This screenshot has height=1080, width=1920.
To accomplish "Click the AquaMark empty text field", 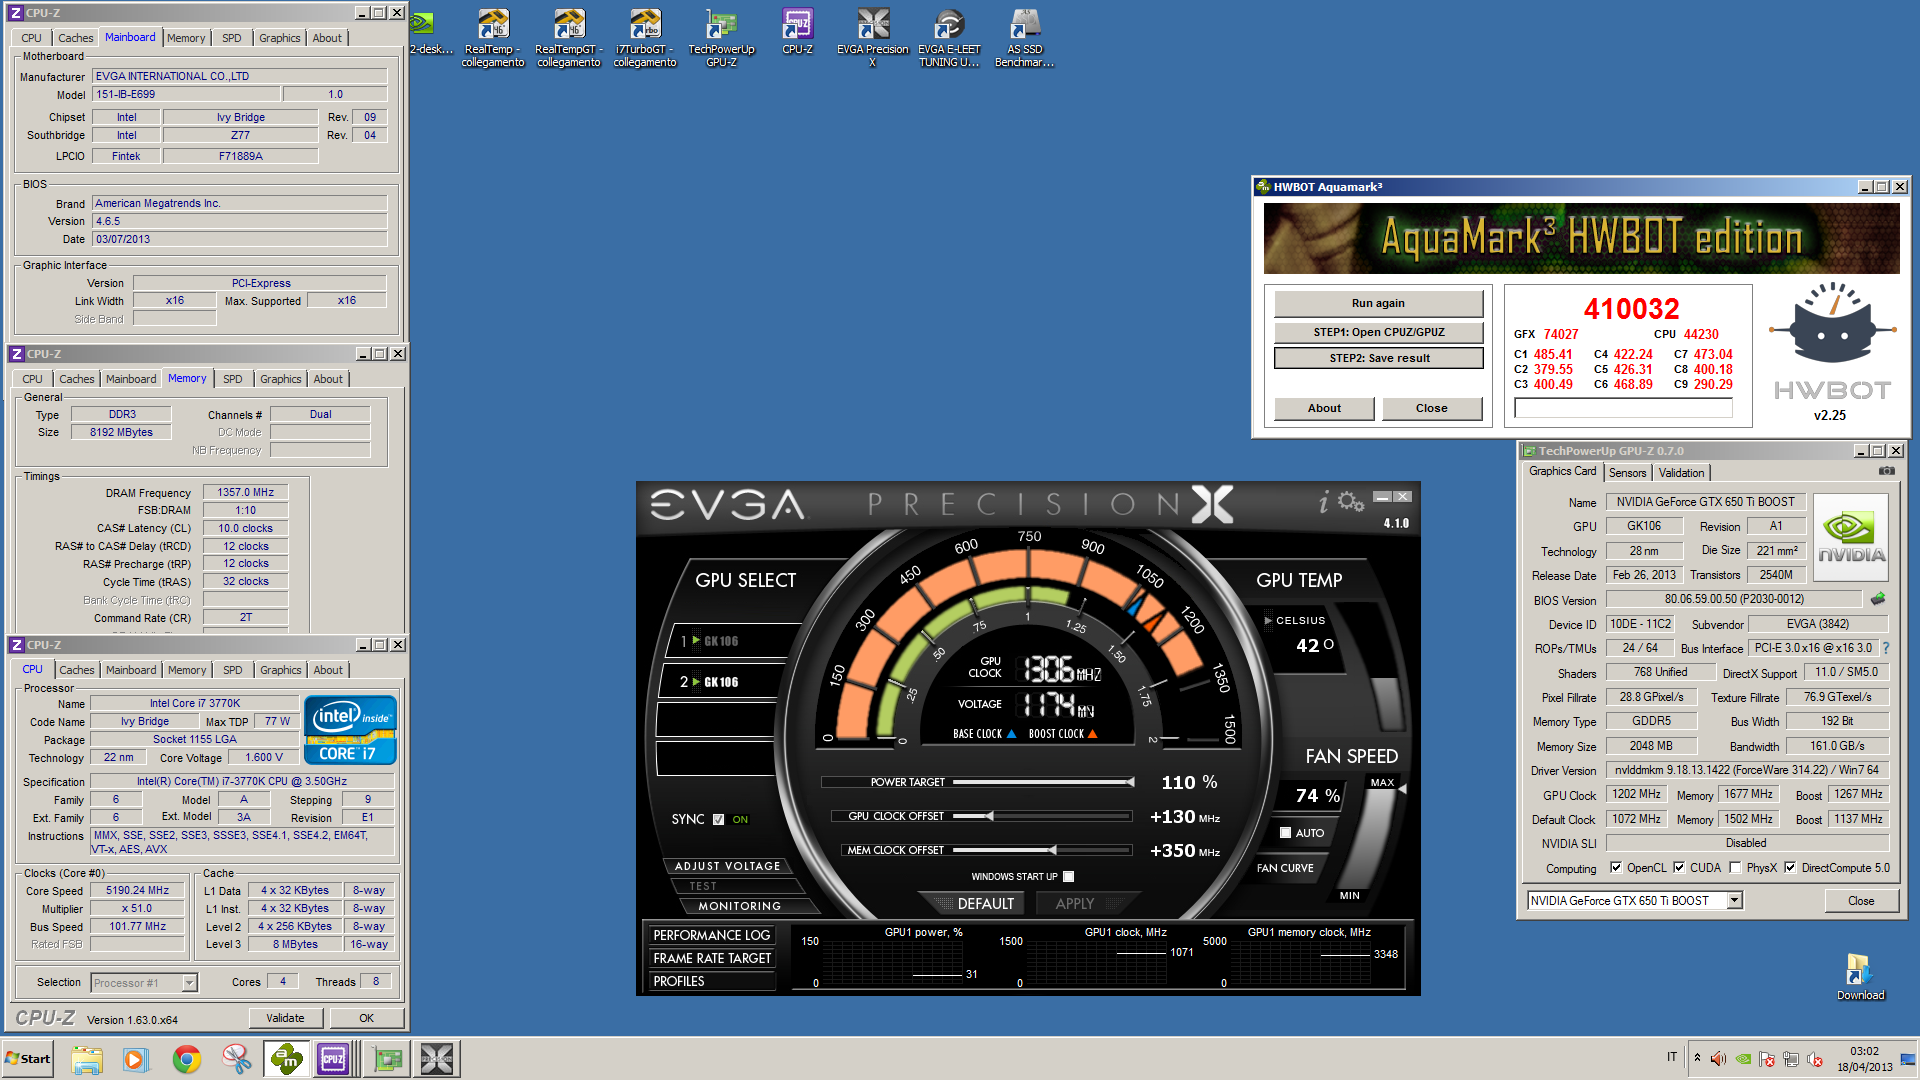I will pos(1623,408).
